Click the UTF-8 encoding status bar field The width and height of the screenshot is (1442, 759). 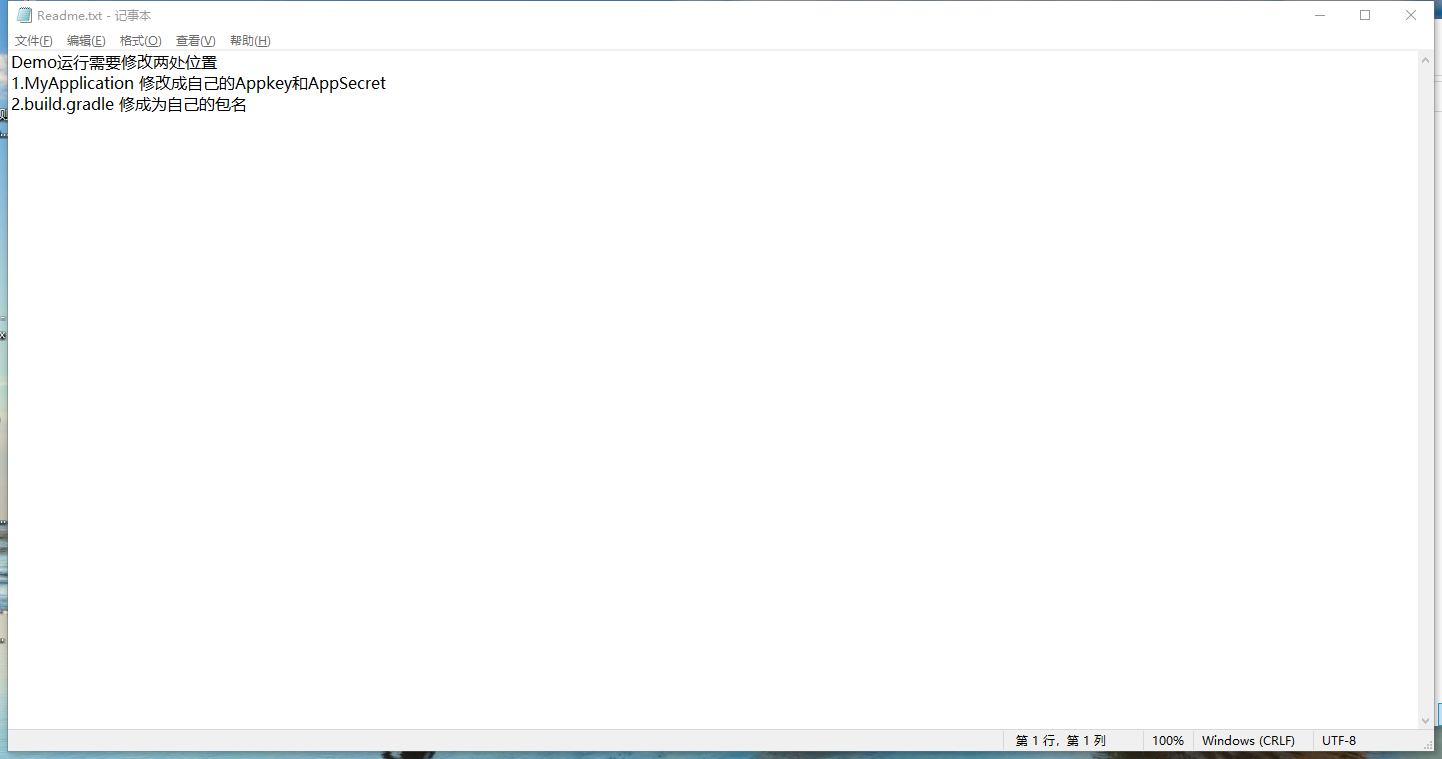pos(1339,741)
